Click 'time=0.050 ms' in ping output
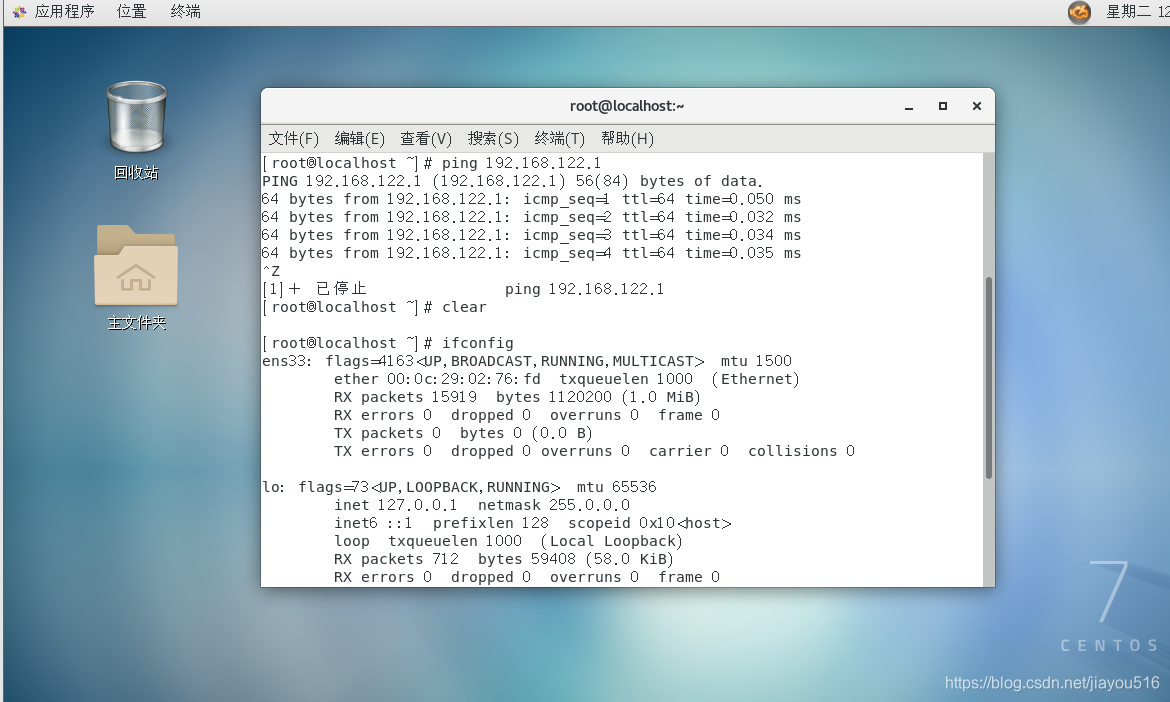This screenshot has height=702, width=1170. click(x=743, y=199)
